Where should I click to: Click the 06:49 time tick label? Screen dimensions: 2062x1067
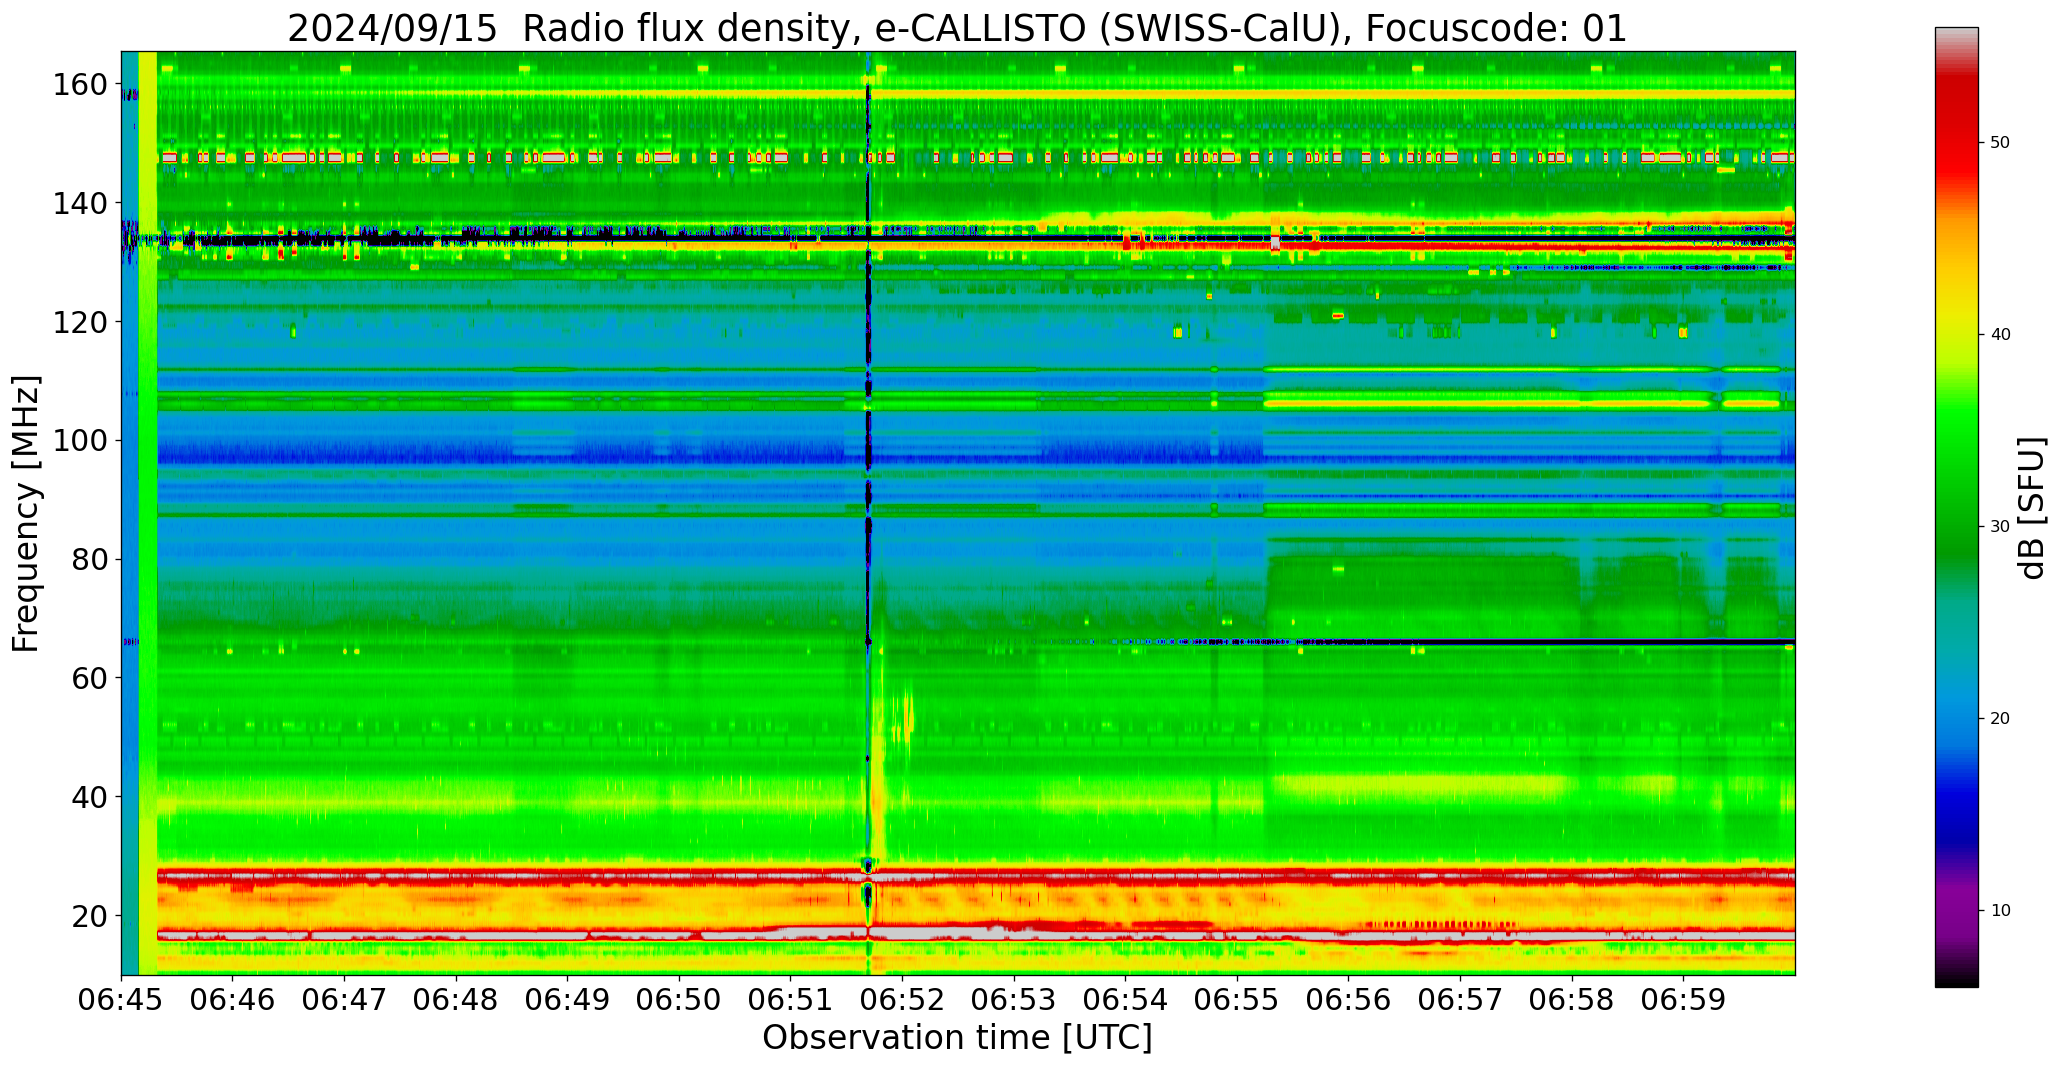coord(568,1001)
